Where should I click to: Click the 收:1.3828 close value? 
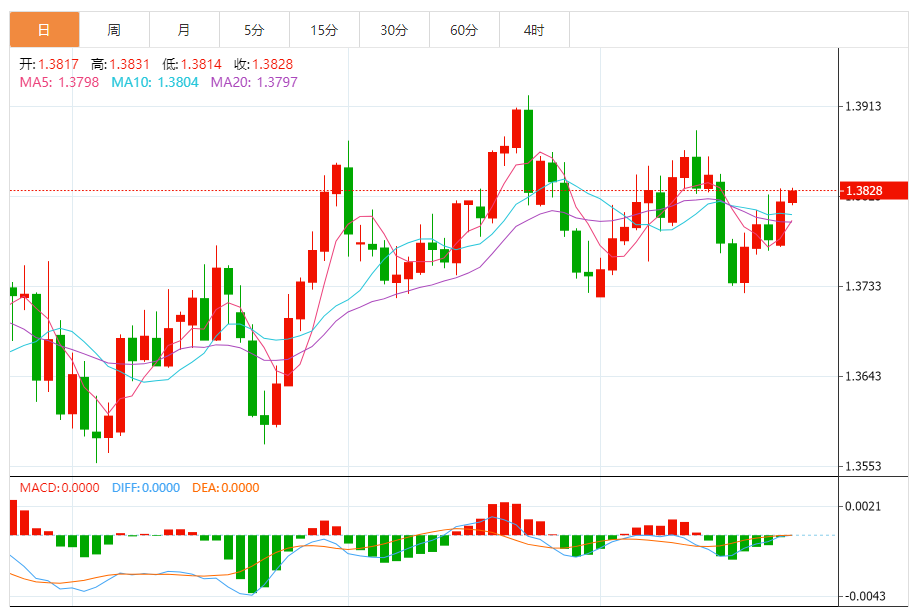pos(263,64)
